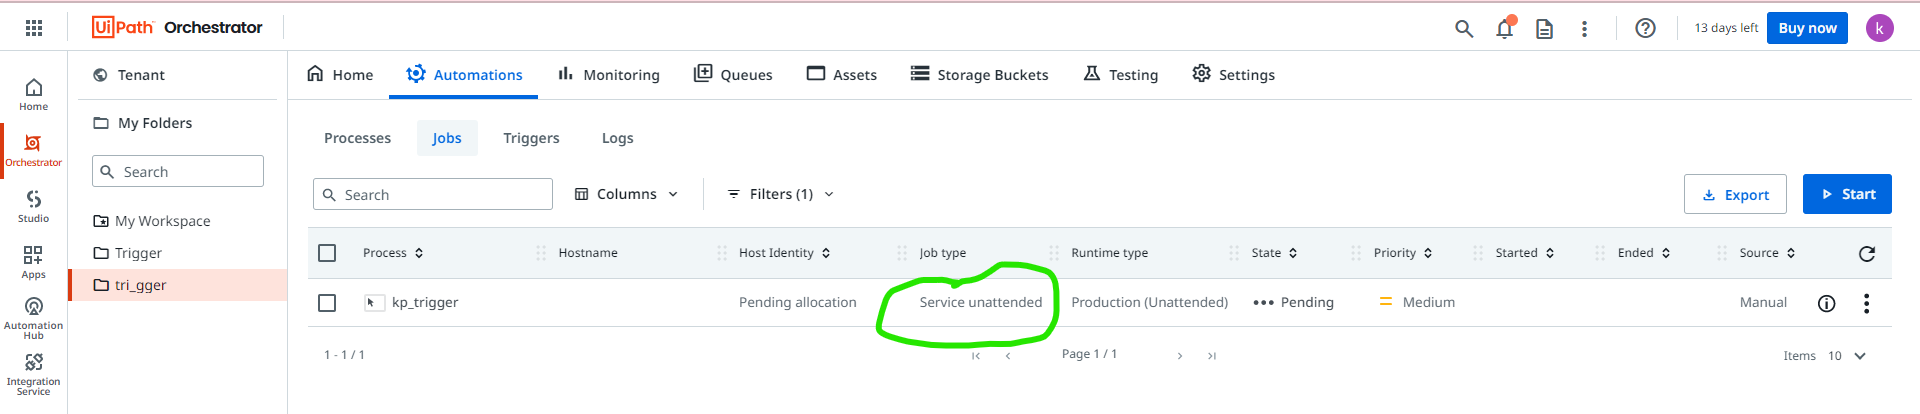The height and width of the screenshot is (414, 1920).
Task: Open the Filters (1) dropdown
Action: tap(781, 194)
